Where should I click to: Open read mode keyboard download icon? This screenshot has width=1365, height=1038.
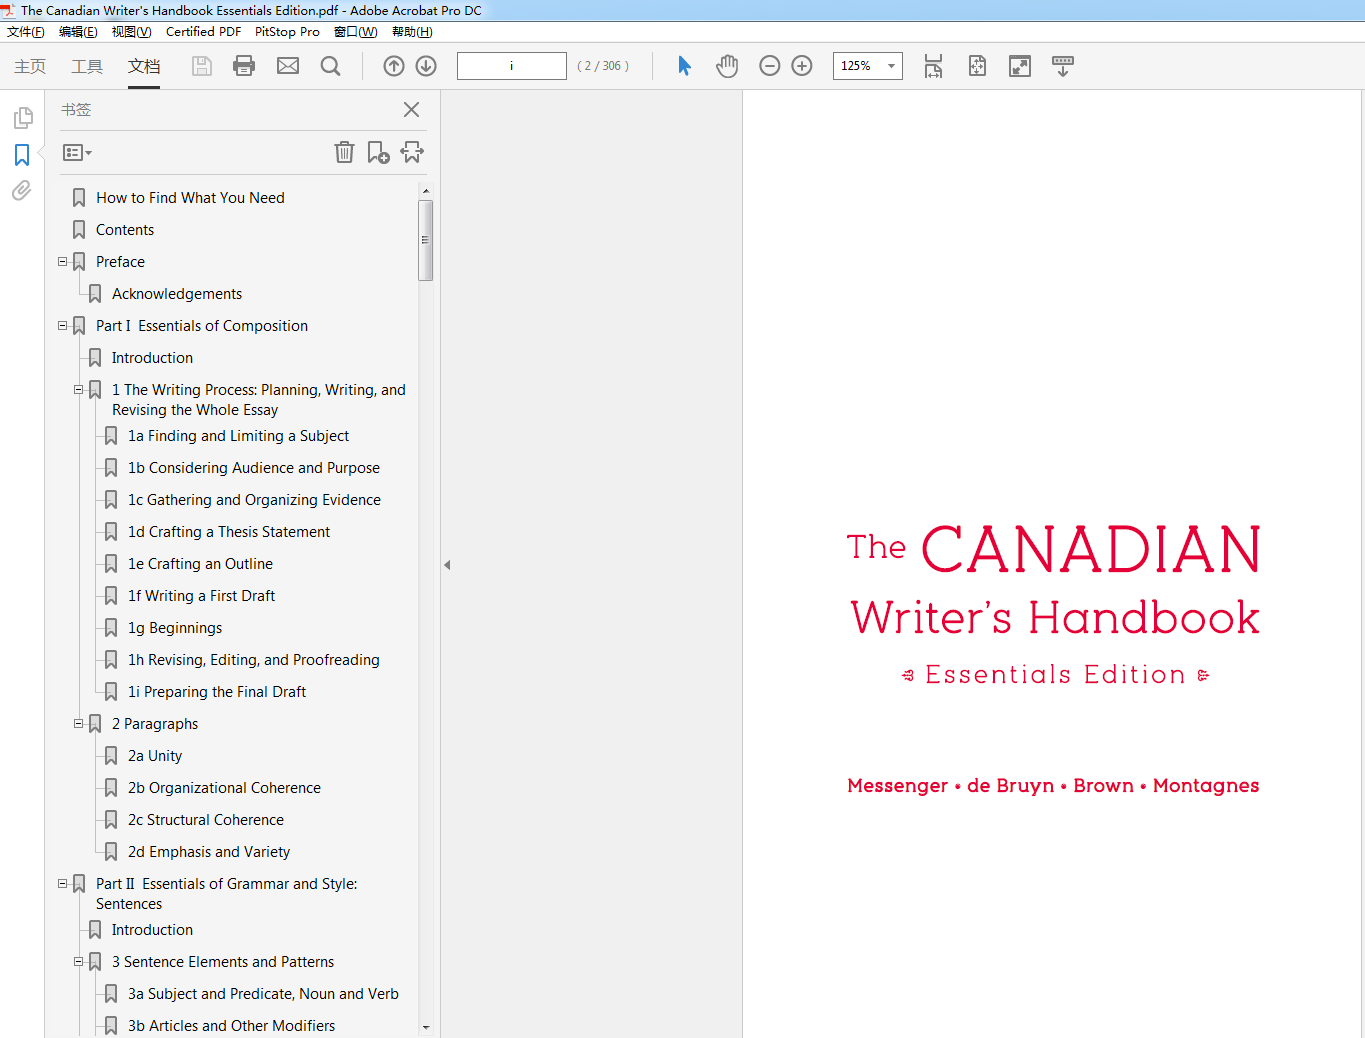pos(1063,66)
